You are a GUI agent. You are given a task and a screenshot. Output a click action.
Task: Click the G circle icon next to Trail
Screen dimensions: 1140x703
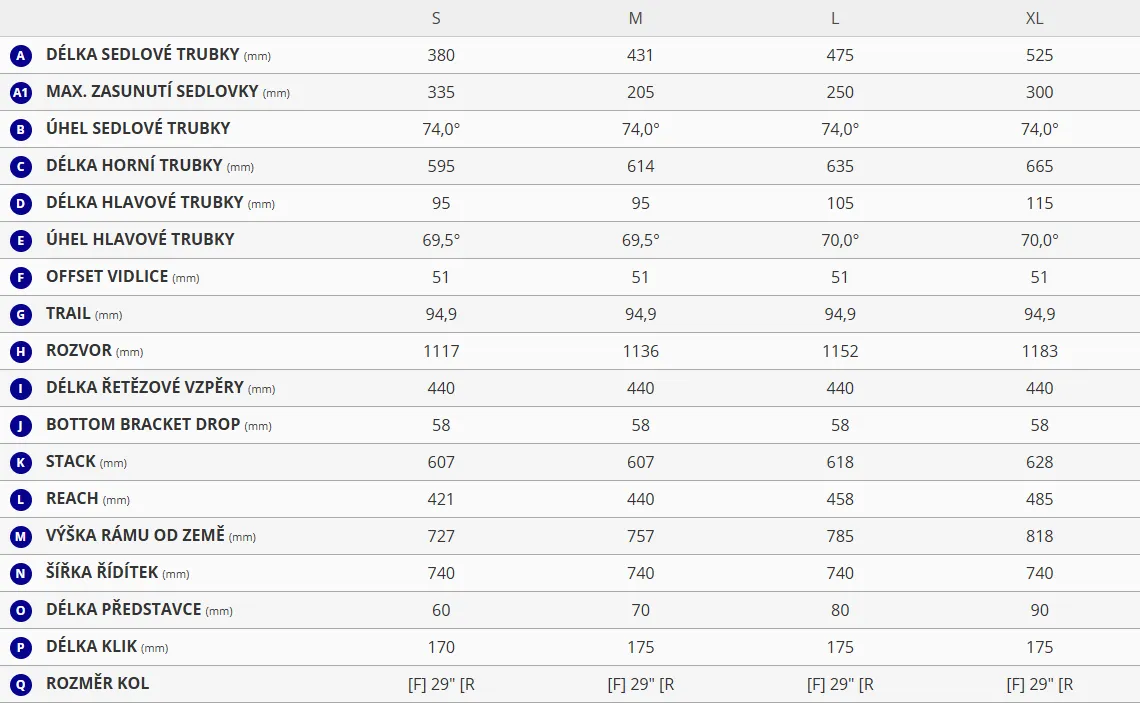click(21, 315)
